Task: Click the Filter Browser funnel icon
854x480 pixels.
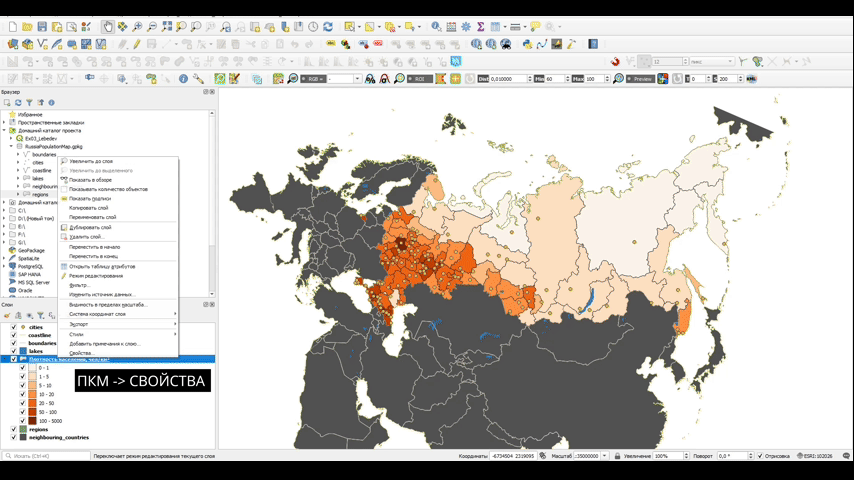Action: pyautogui.click(x=29, y=102)
